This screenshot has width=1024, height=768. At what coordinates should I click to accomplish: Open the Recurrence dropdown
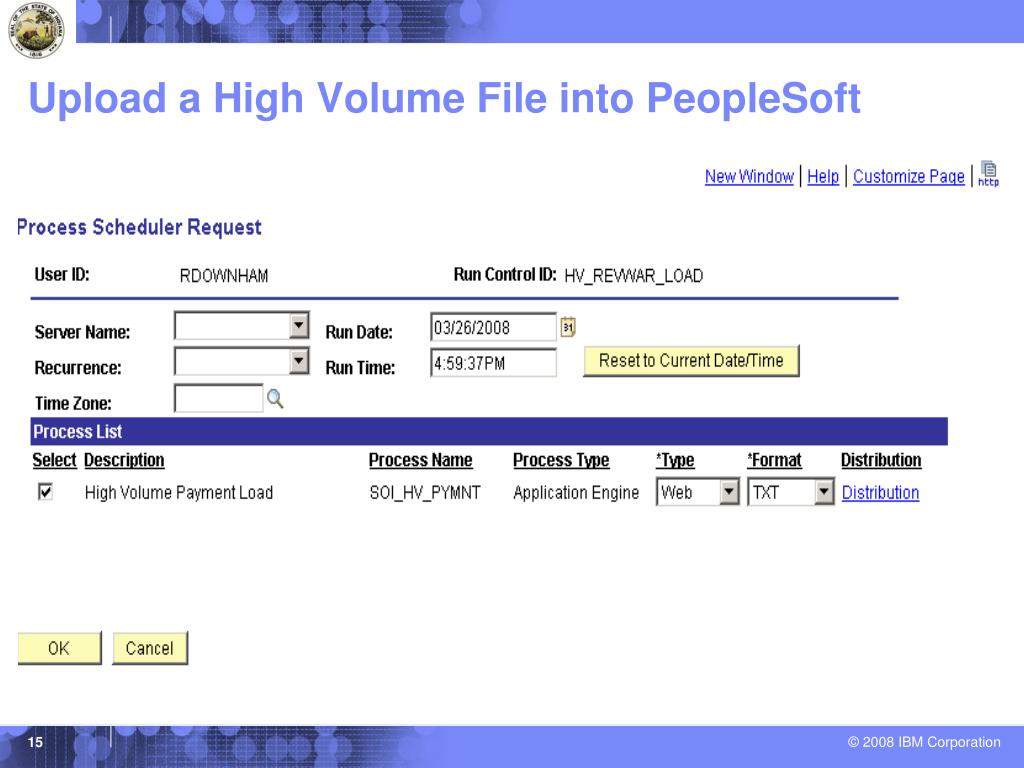coord(242,361)
